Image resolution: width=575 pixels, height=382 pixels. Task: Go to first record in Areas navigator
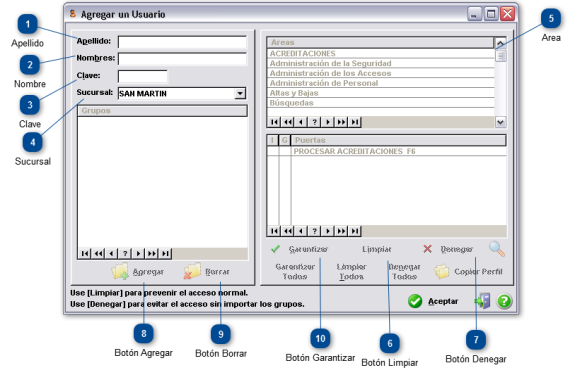(274, 122)
